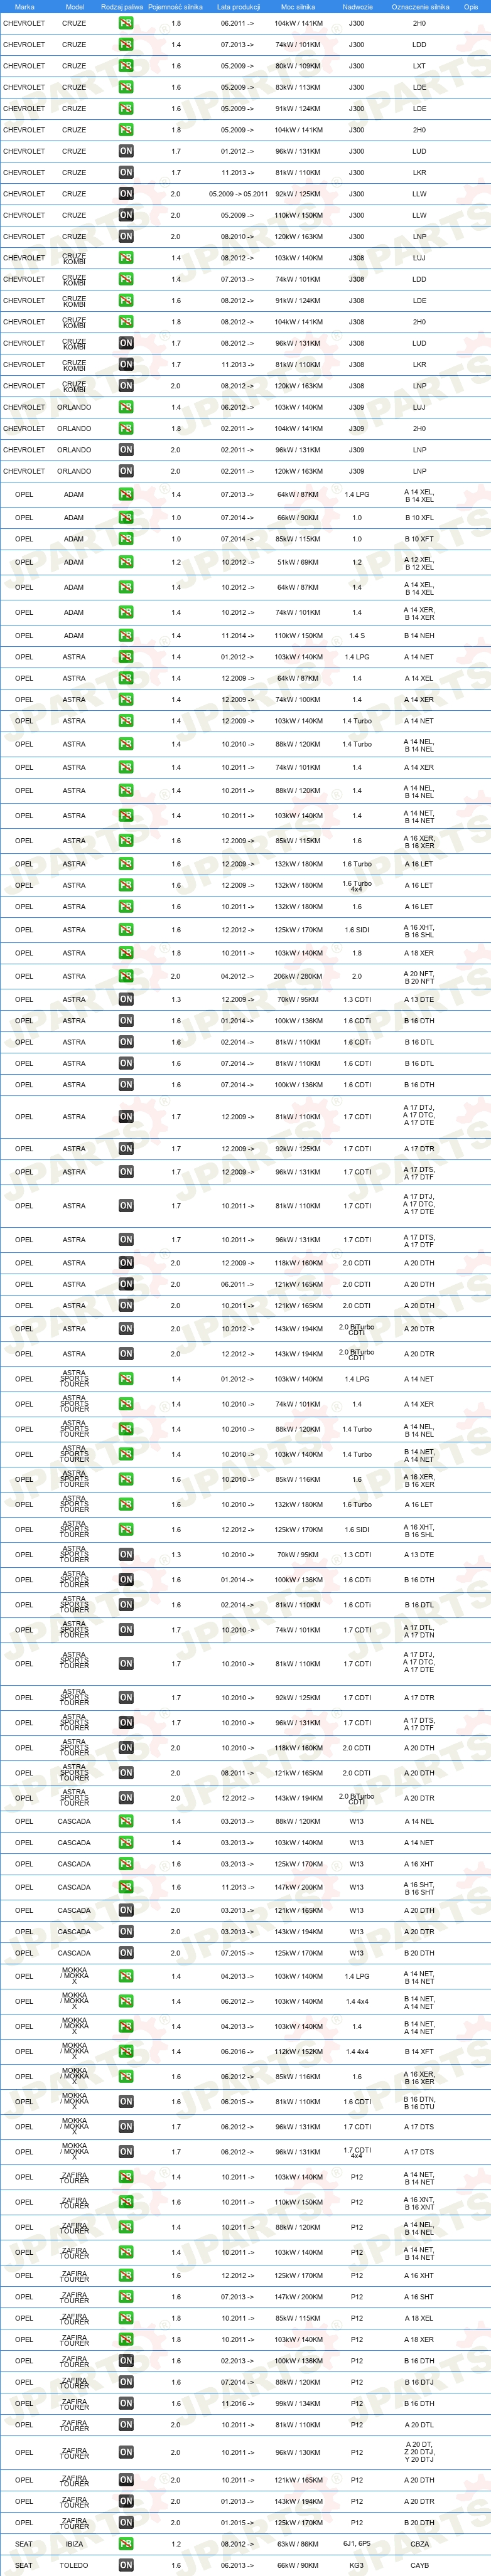Click the ON diesel icon in the Zafira Tourer 96kW / 130KM row
The image size is (491, 2576).
pos(126,2452)
